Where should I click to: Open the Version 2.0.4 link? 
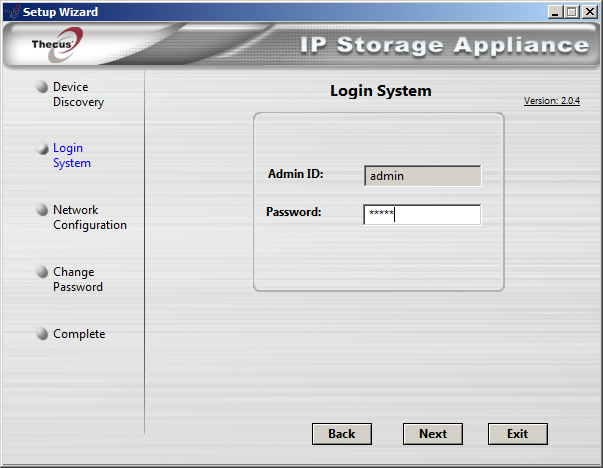(552, 101)
